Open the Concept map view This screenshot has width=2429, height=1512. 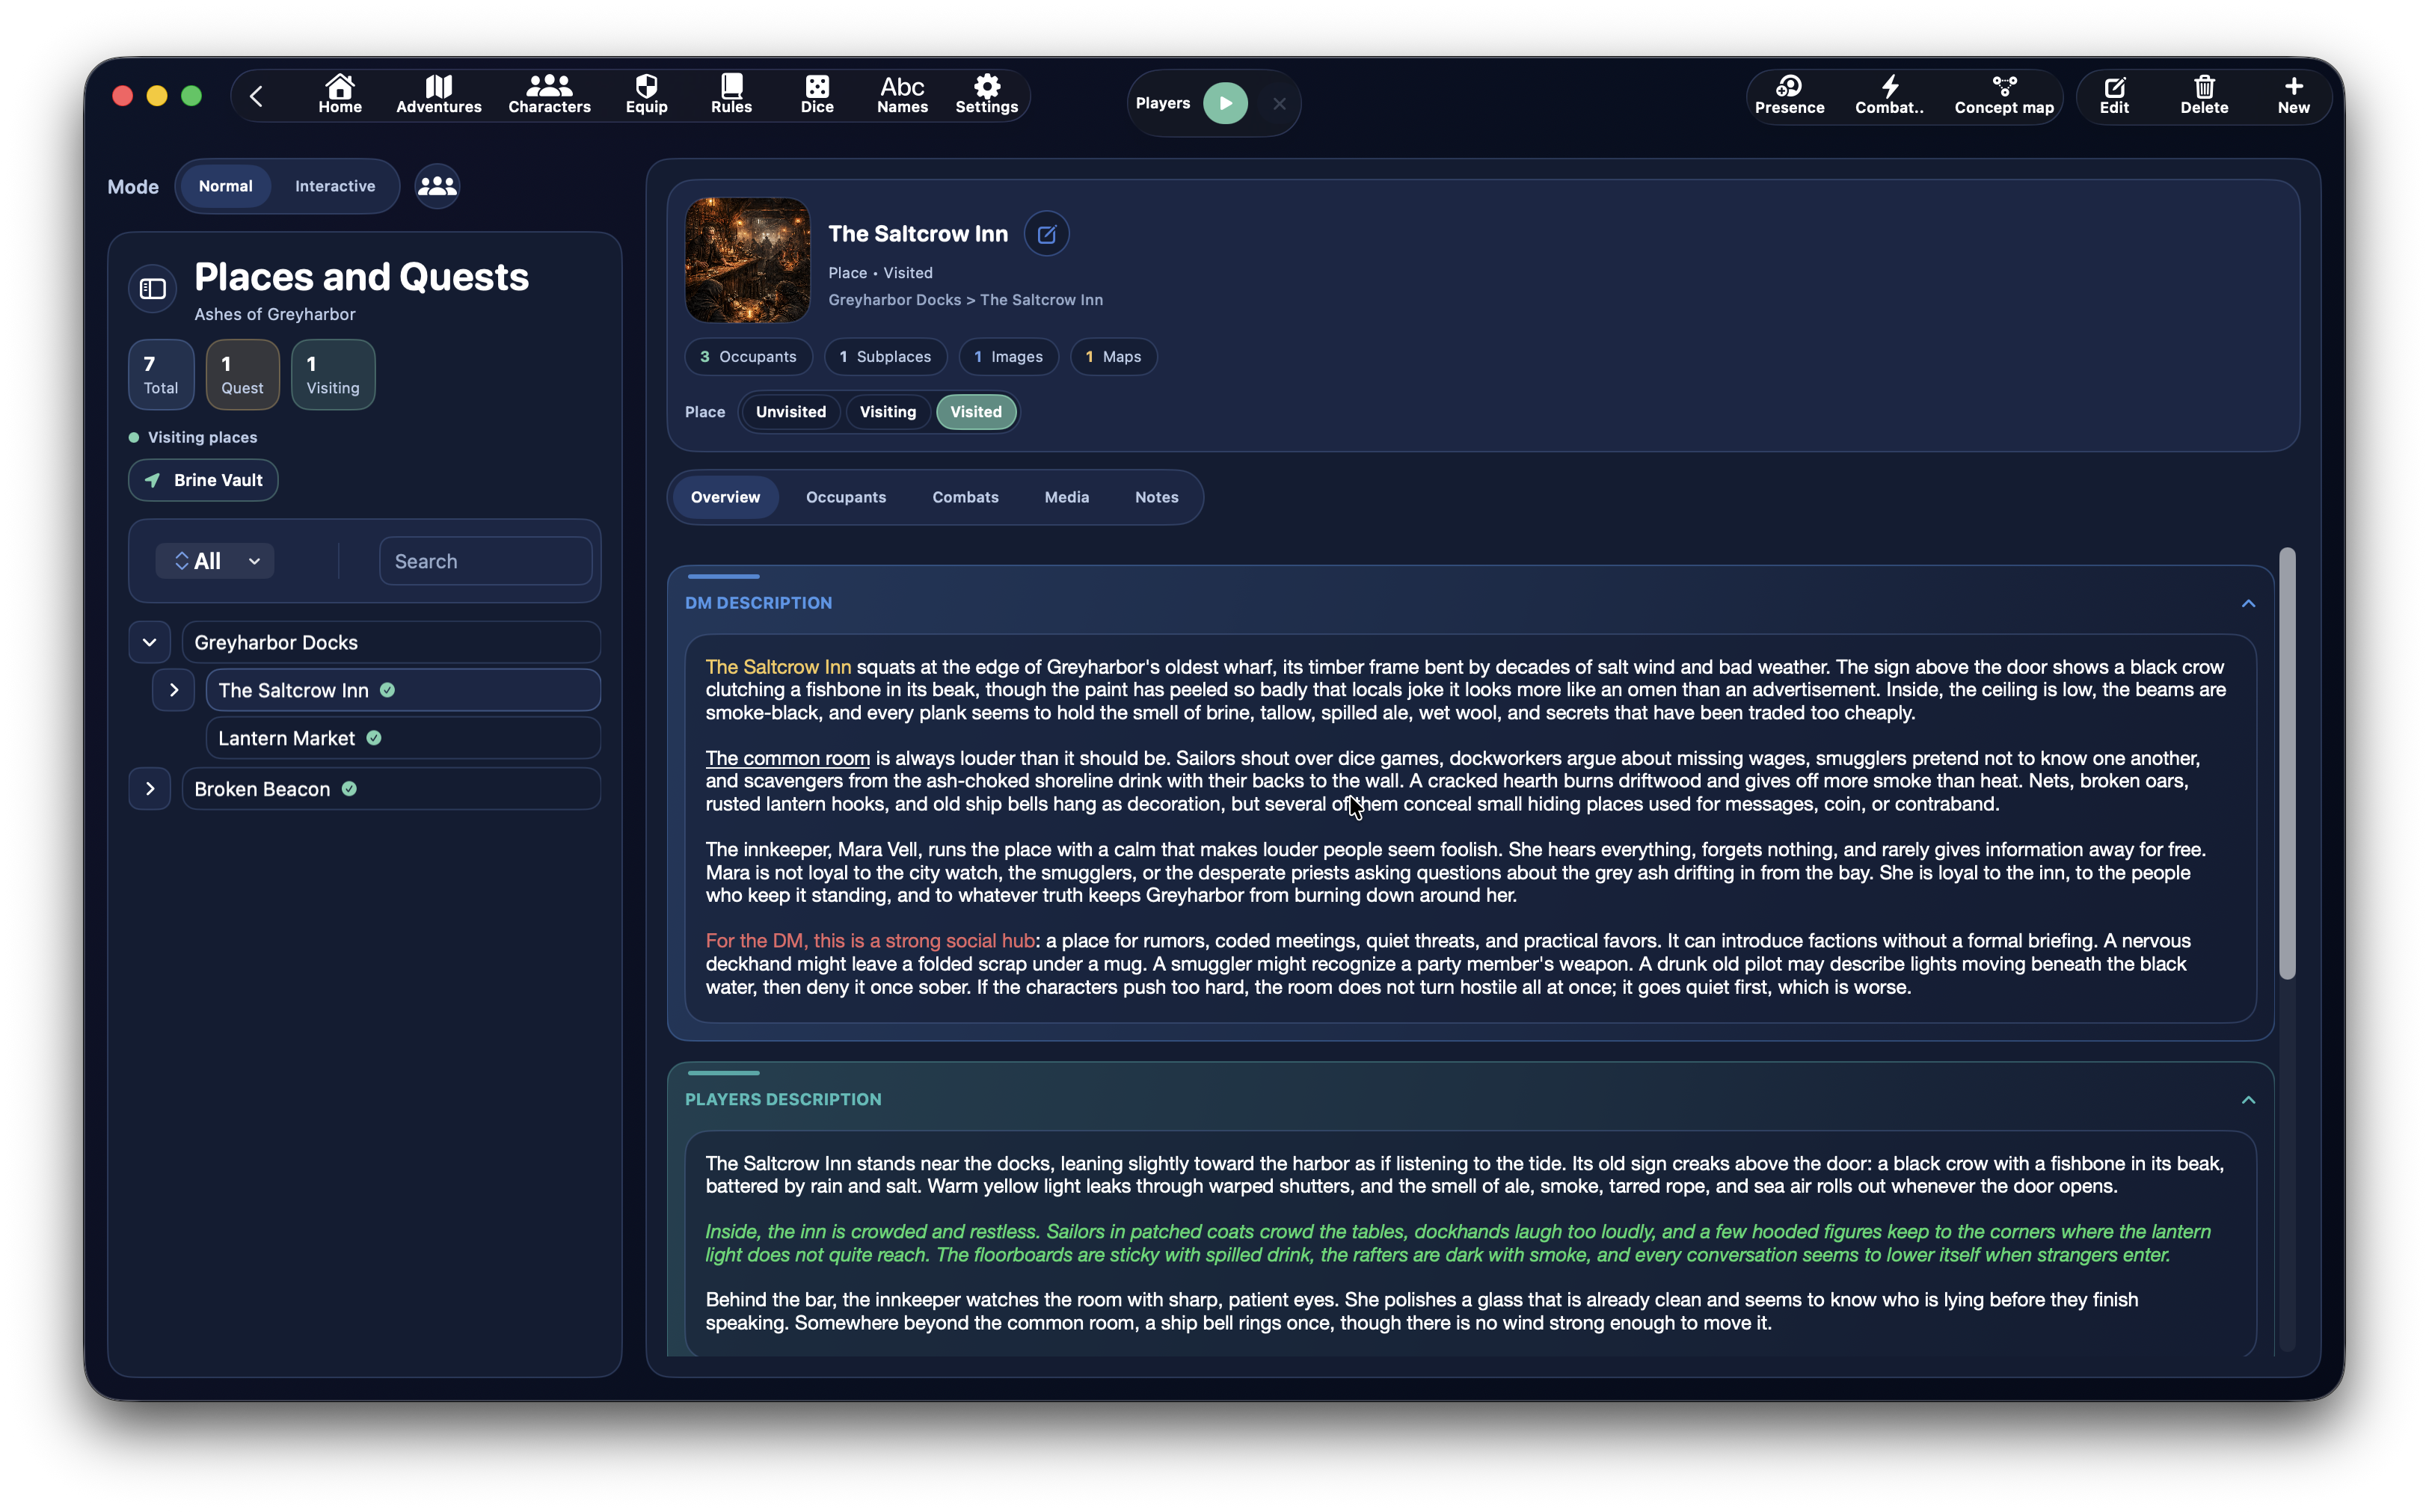point(2003,95)
